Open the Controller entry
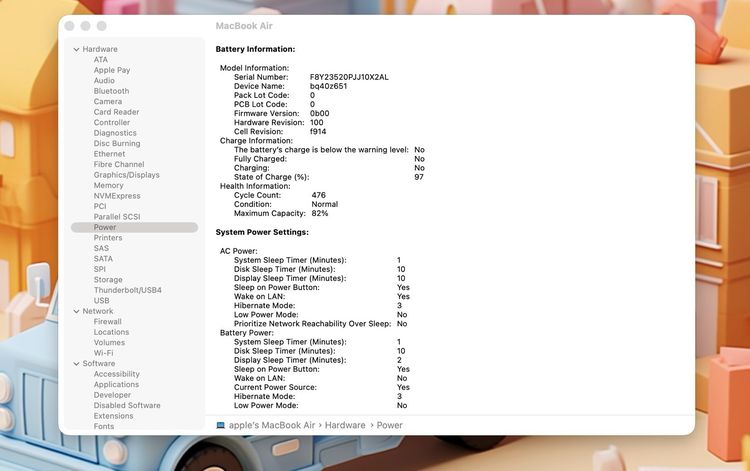This screenshot has height=471, width=750. [x=111, y=123]
